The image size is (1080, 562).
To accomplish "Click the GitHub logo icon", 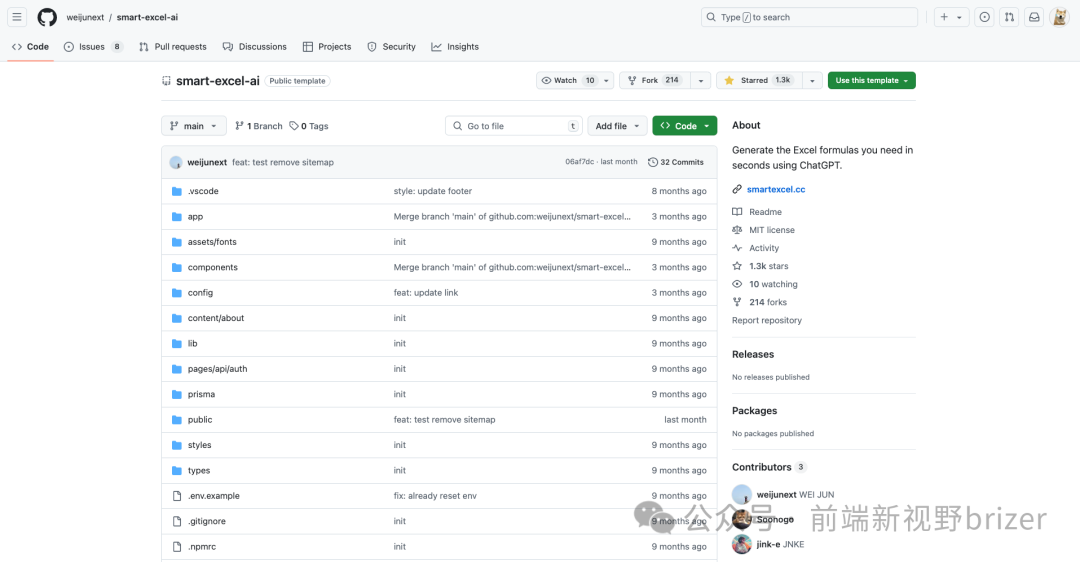I will click(47, 17).
